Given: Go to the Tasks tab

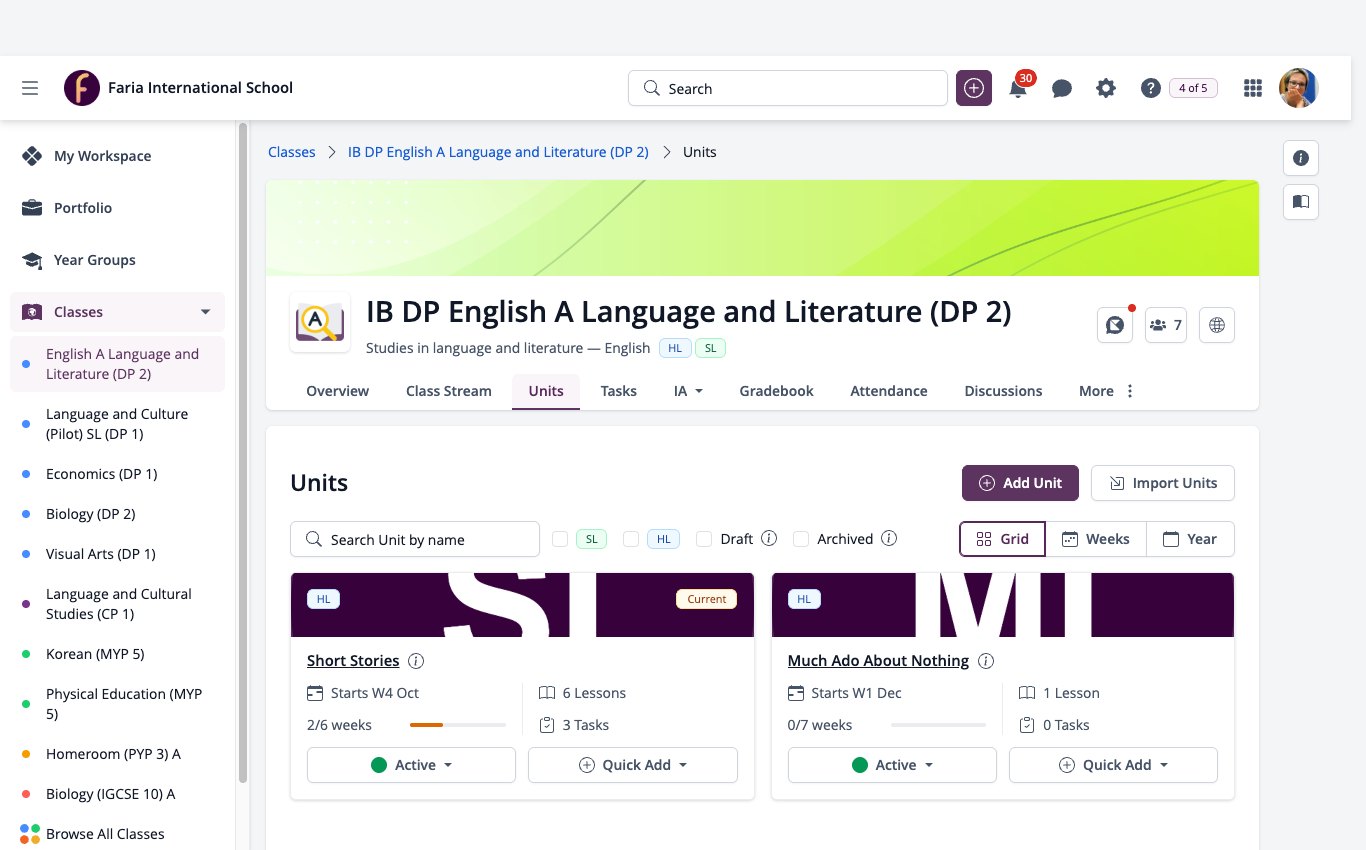Looking at the screenshot, I should pyautogui.click(x=618, y=391).
